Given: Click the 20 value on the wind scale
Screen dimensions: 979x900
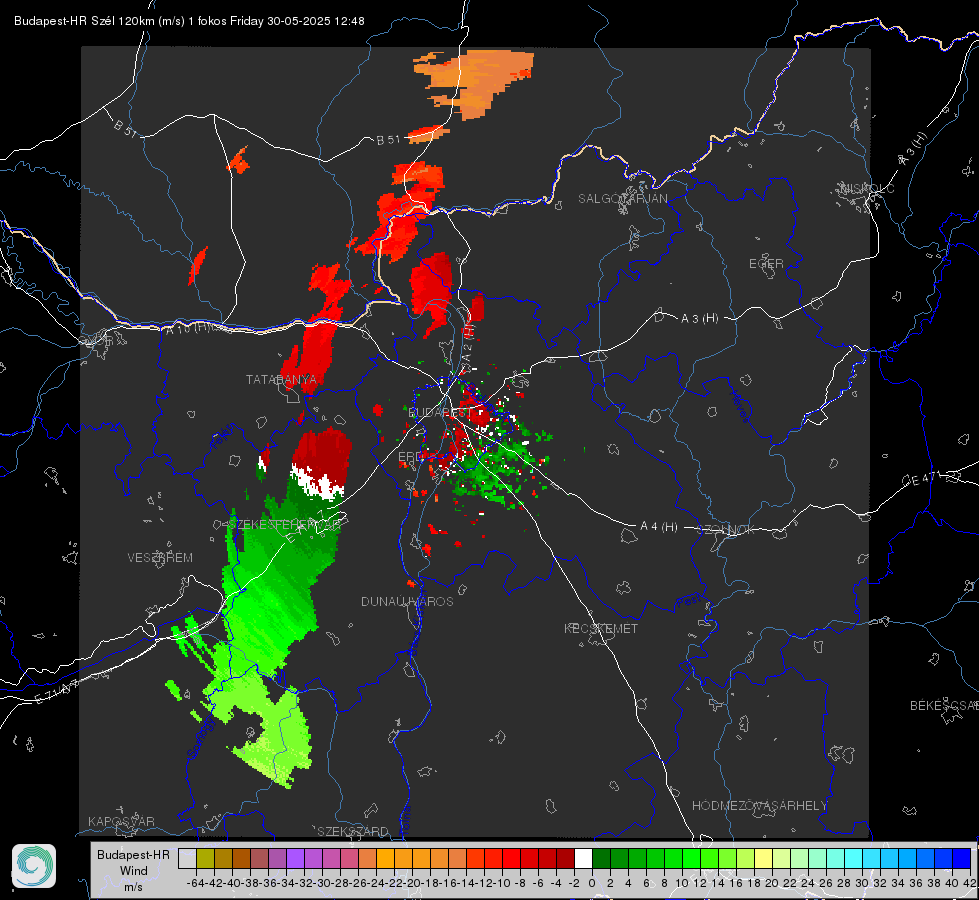Looking at the screenshot, I should pos(772,883).
